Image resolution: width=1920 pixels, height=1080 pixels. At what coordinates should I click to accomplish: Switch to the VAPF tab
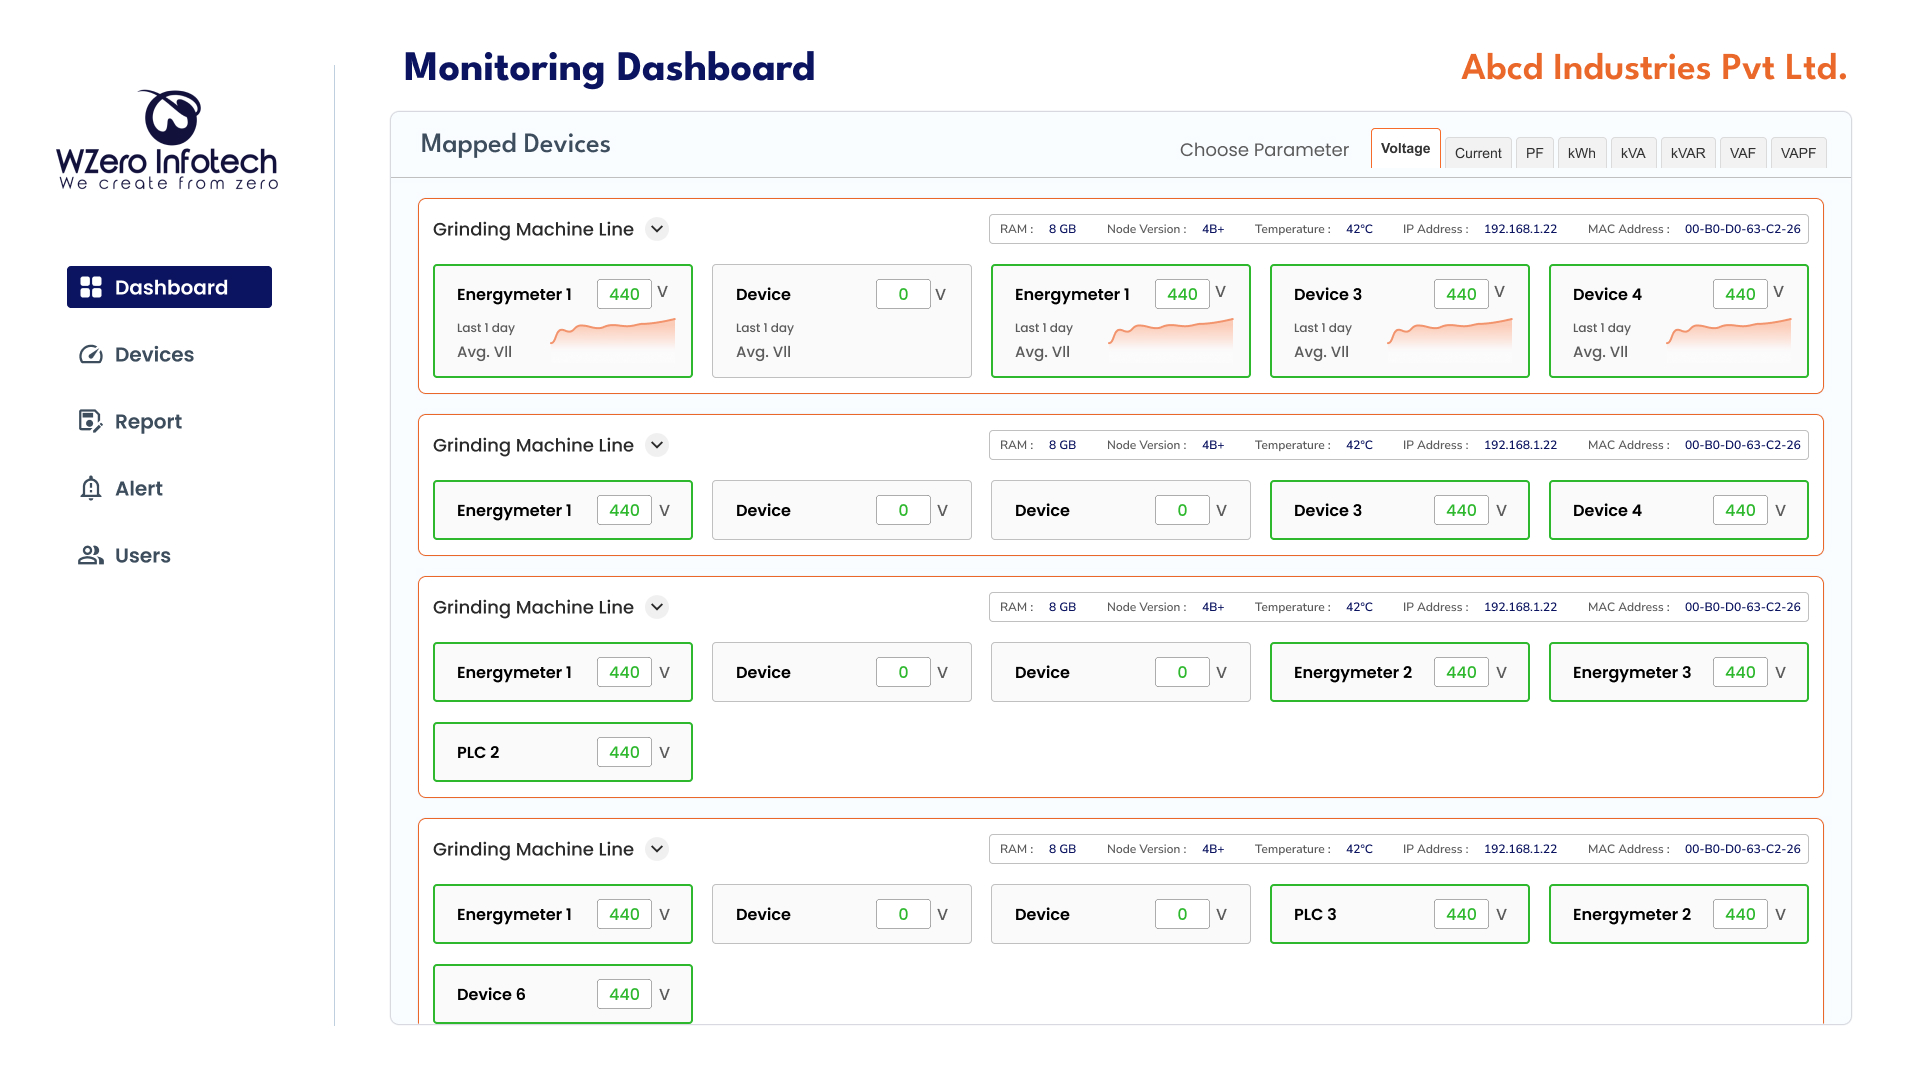[x=1798, y=153]
